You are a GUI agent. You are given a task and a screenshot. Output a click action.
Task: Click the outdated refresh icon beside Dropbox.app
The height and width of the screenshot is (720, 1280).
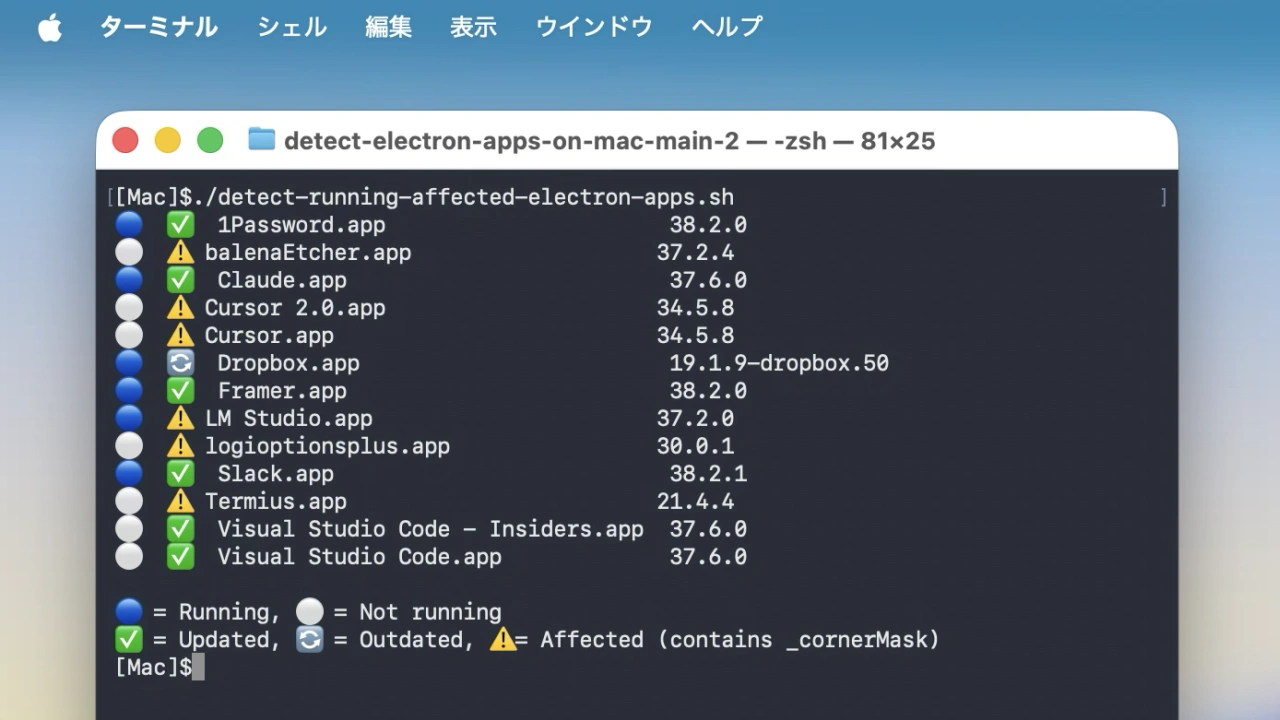pyautogui.click(x=180, y=362)
